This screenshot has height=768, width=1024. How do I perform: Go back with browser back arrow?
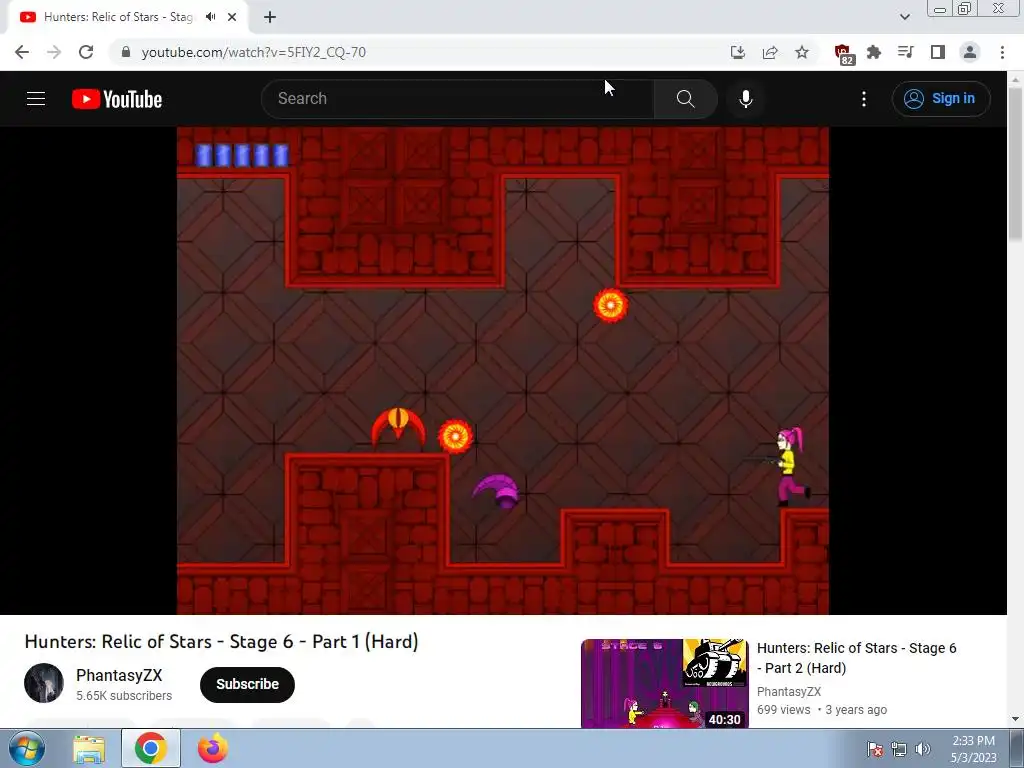click(x=22, y=52)
